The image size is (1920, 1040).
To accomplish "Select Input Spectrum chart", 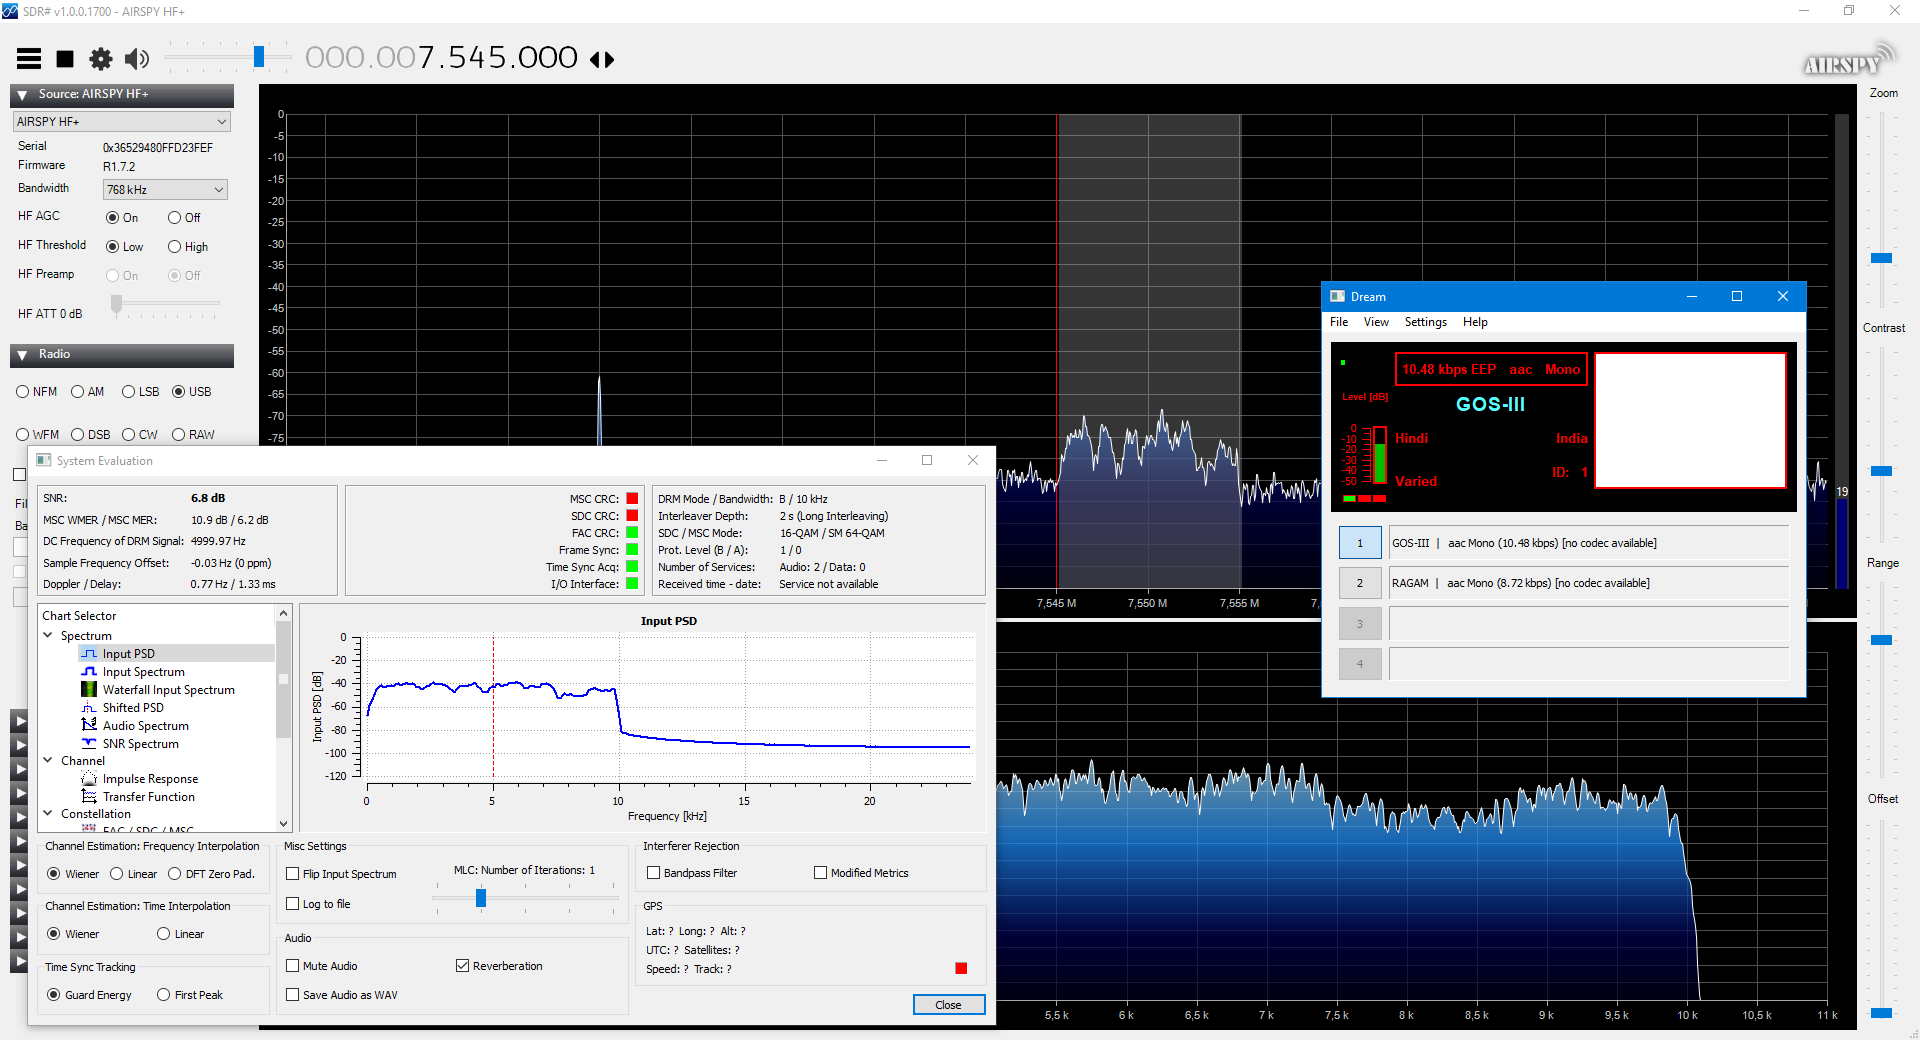I will point(143,672).
